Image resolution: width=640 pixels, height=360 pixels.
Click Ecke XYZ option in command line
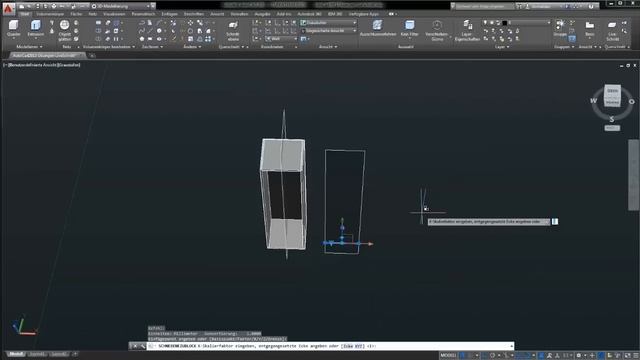353,346
